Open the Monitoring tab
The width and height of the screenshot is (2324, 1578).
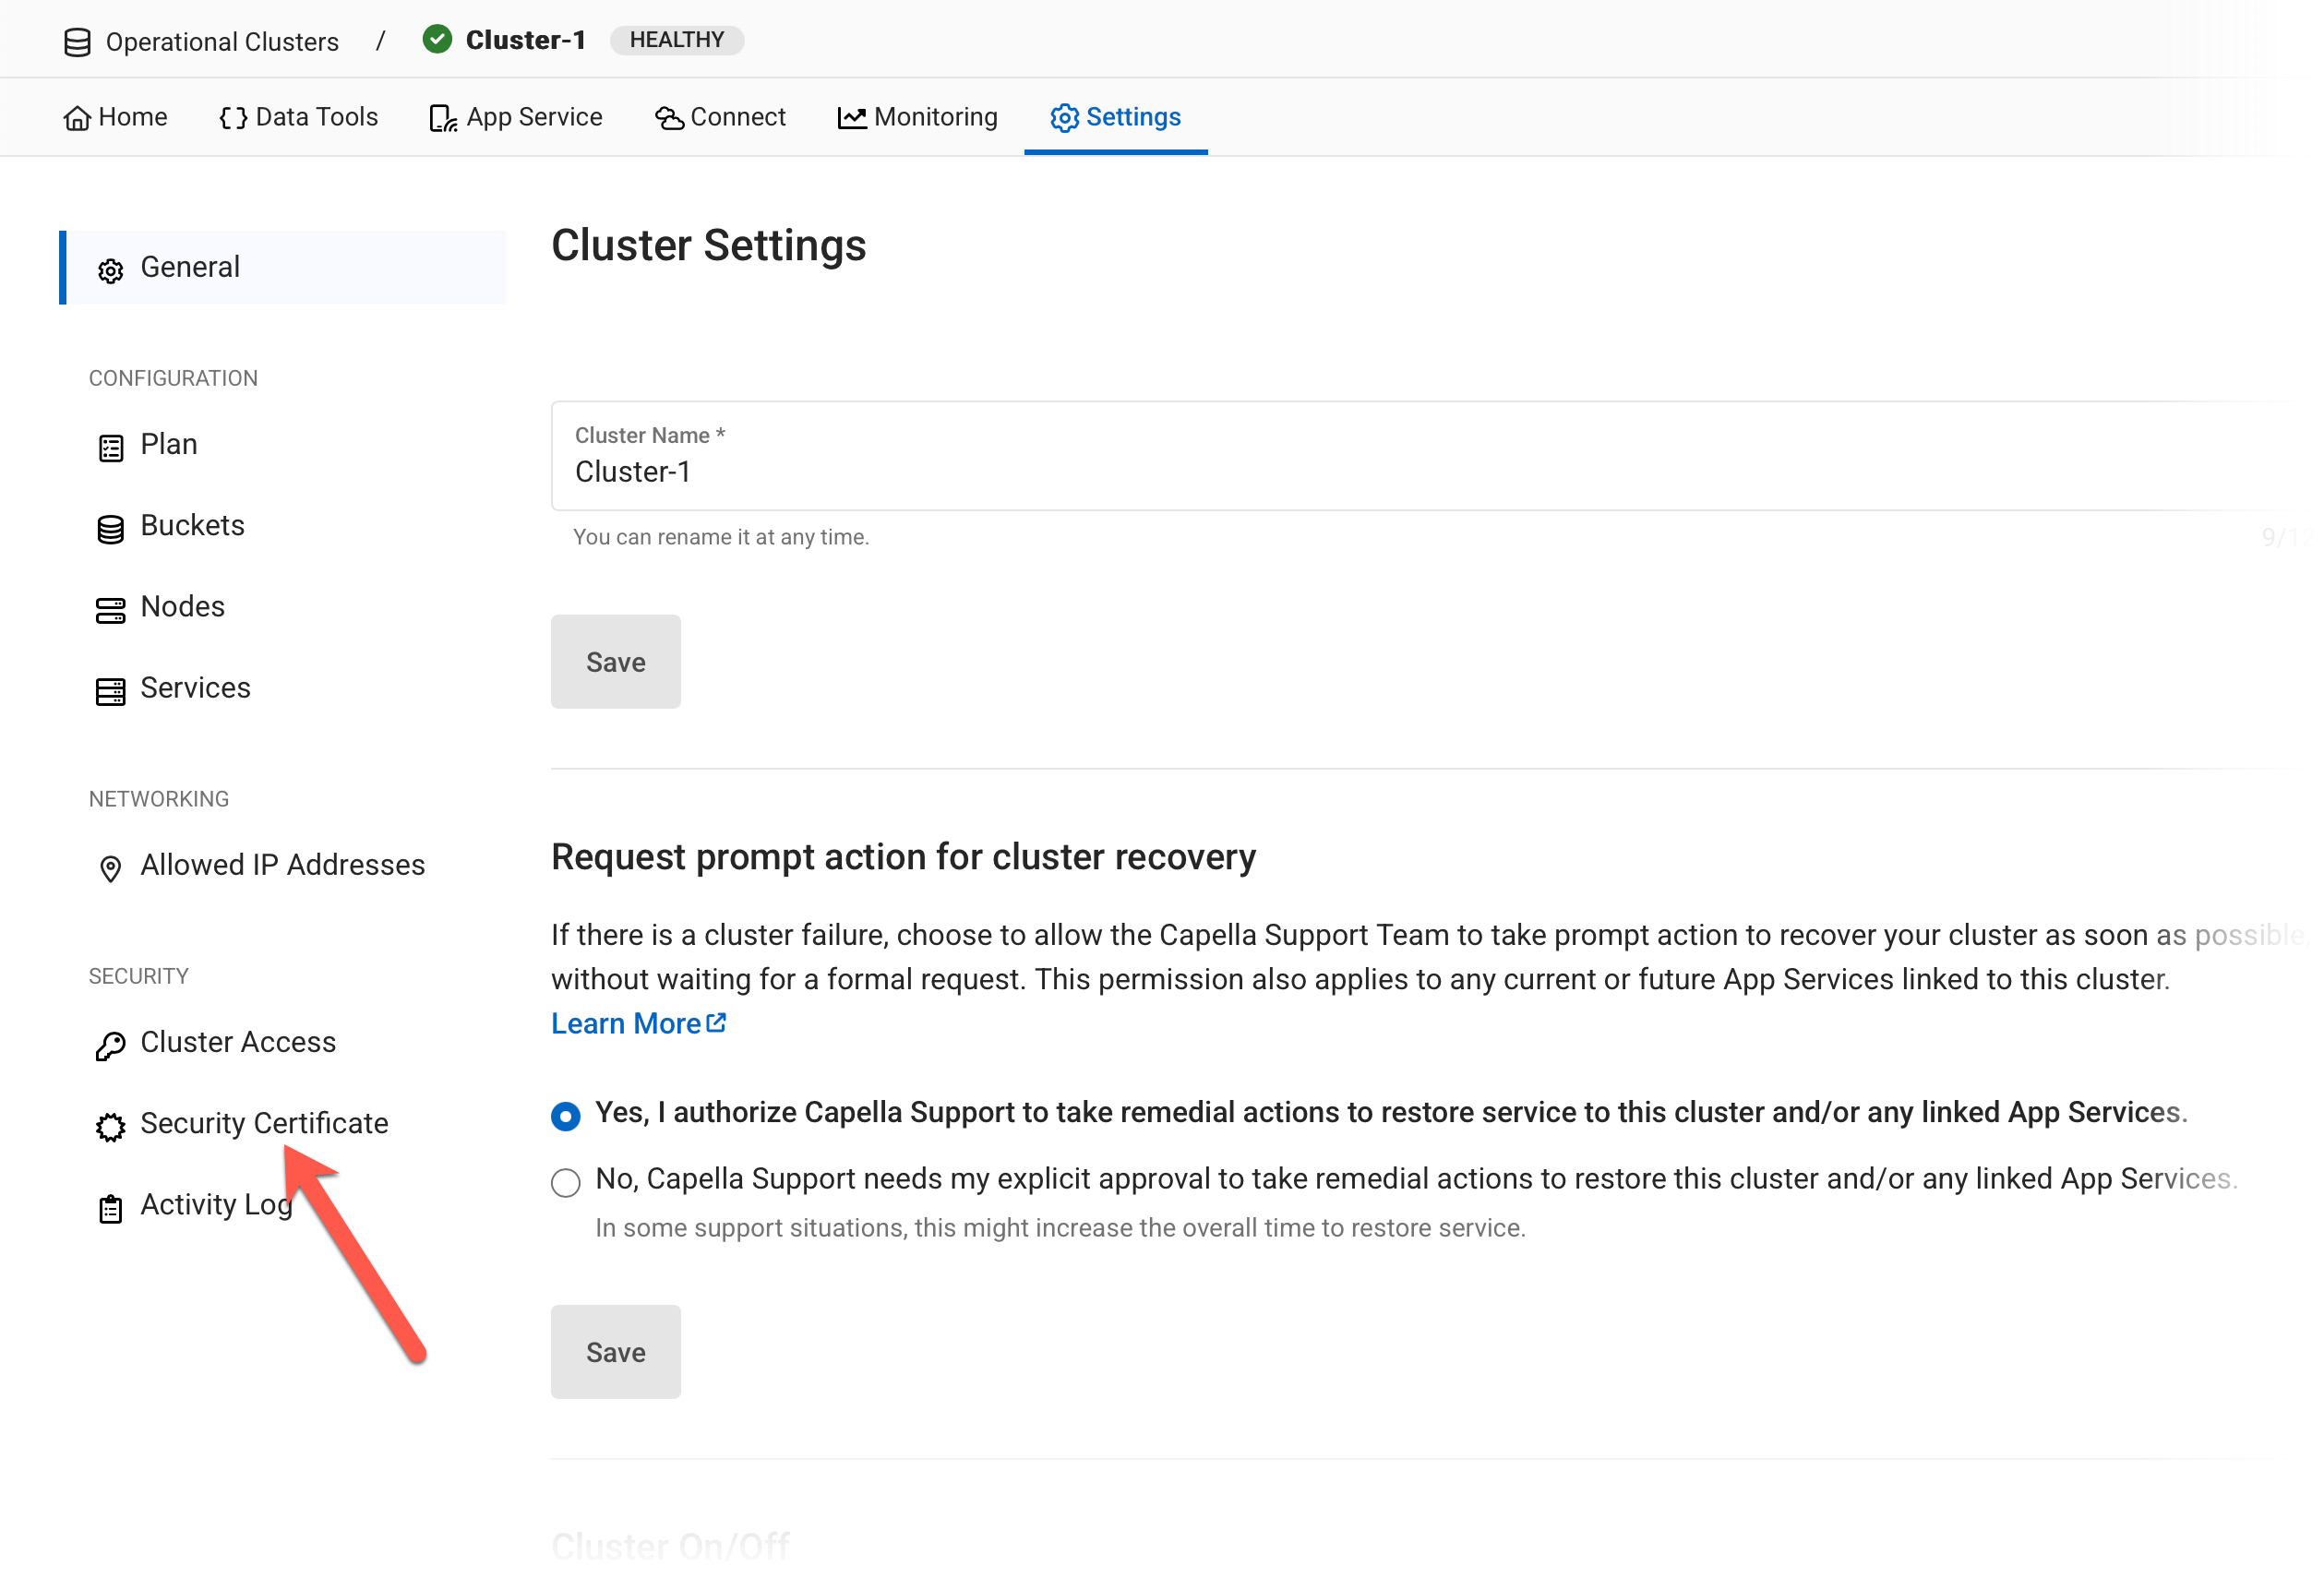coord(917,117)
